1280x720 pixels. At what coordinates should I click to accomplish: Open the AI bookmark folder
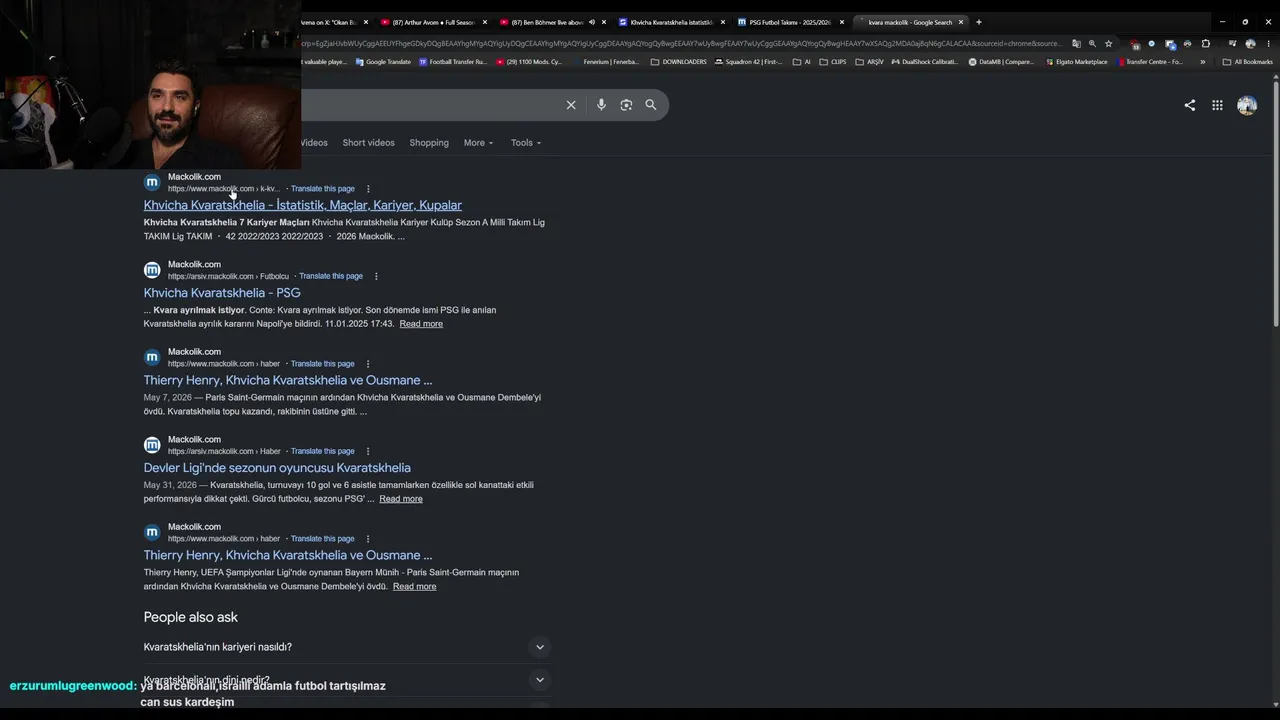802,62
